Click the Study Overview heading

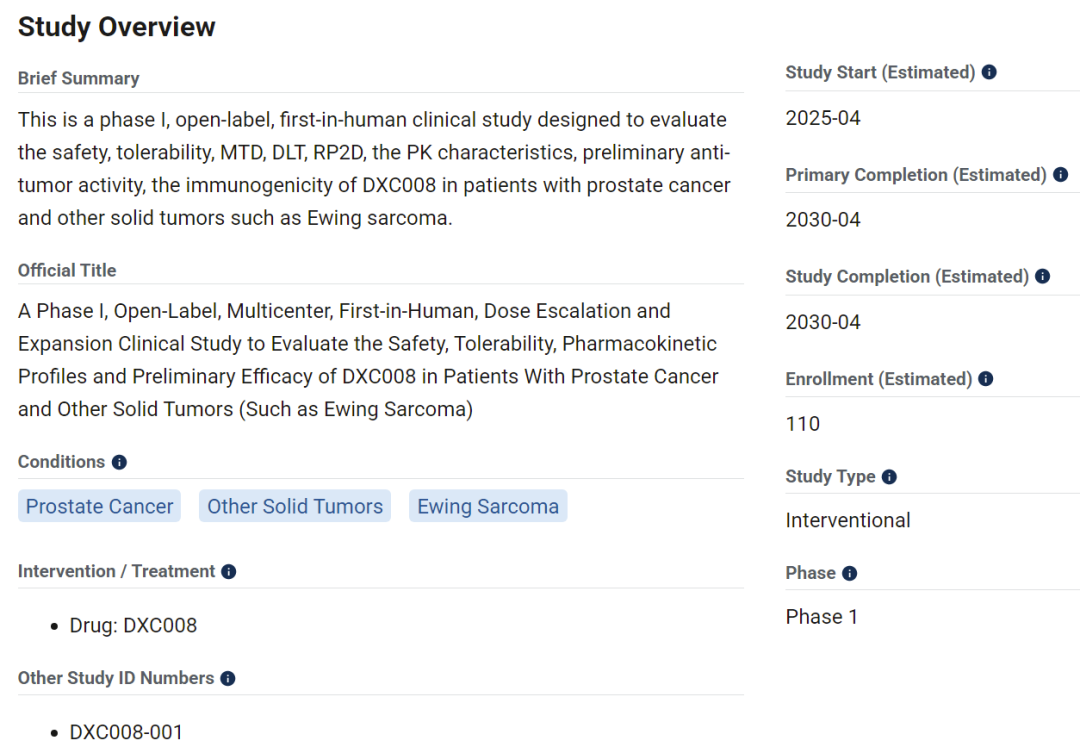pyautogui.click(x=117, y=27)
